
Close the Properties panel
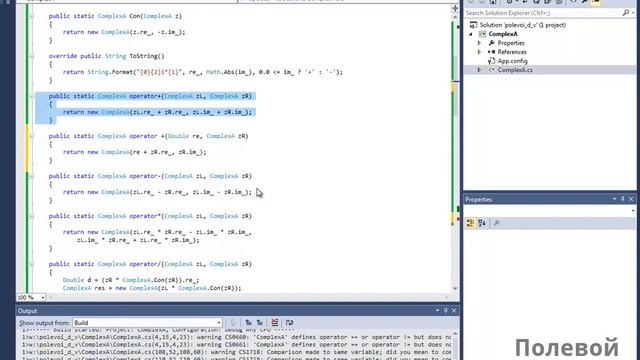[x=631, y=199]
